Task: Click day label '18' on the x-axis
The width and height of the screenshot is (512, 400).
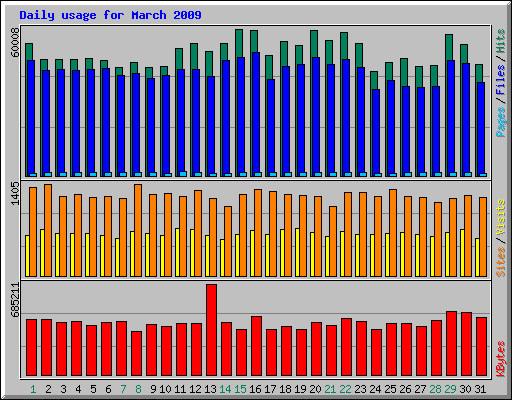Action: 285,389
